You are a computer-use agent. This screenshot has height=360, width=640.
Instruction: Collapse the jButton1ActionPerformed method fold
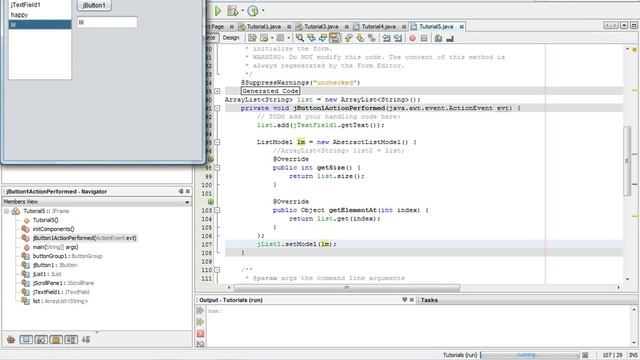pyautogui.click(x=217, y=108)
